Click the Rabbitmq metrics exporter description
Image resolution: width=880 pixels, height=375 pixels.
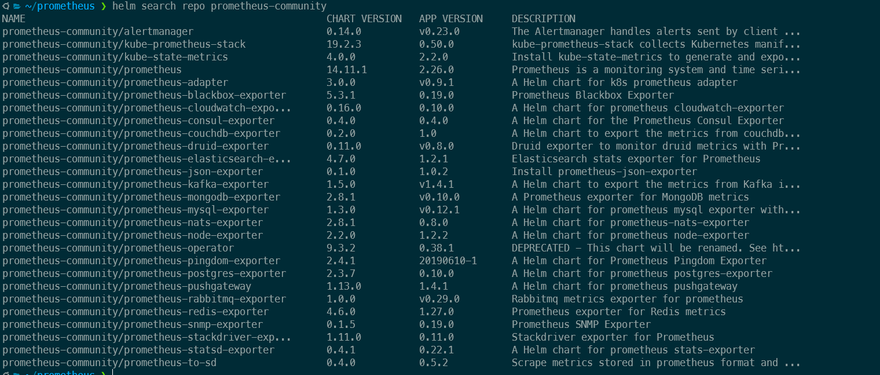point(627,299)
